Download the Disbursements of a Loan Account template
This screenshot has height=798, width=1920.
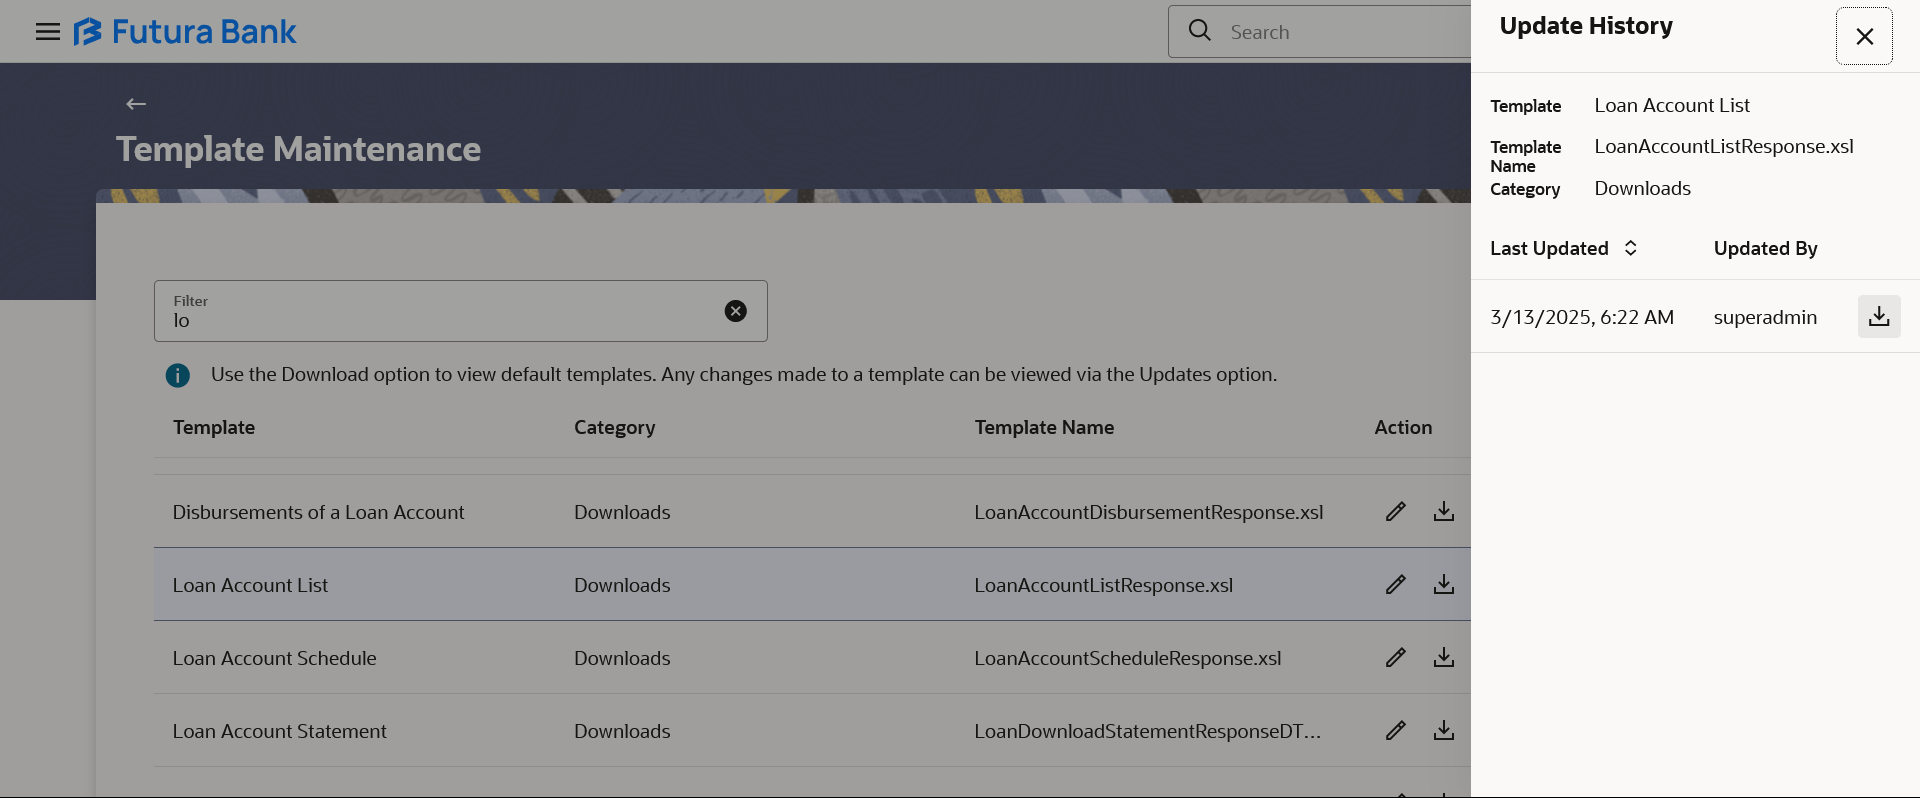pyautogui.click(x=1444, y=512)
